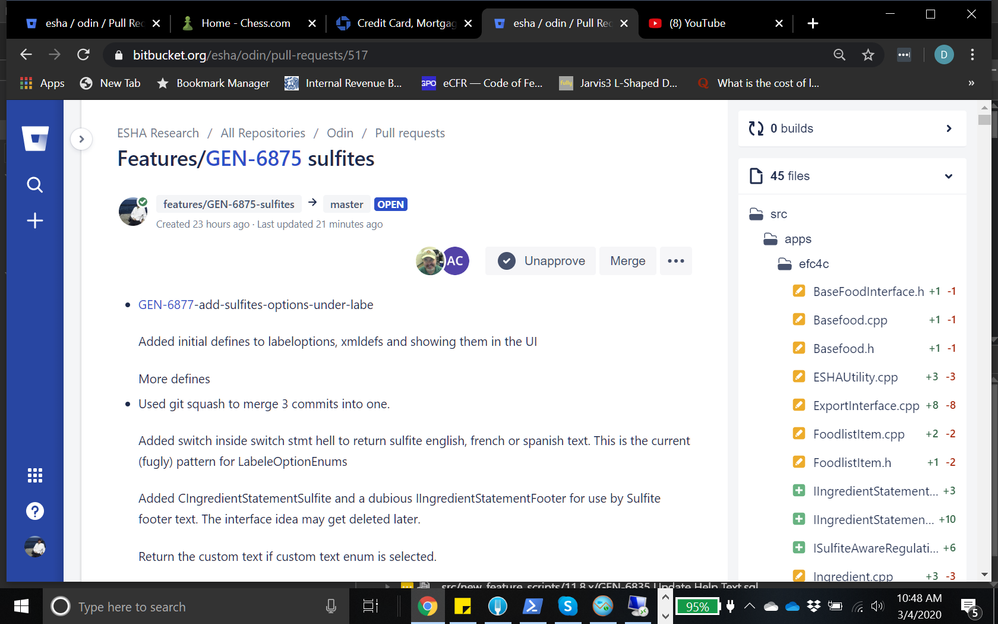Open the Chrome zoom magnifier icon
998x624 pixels.
840,55
